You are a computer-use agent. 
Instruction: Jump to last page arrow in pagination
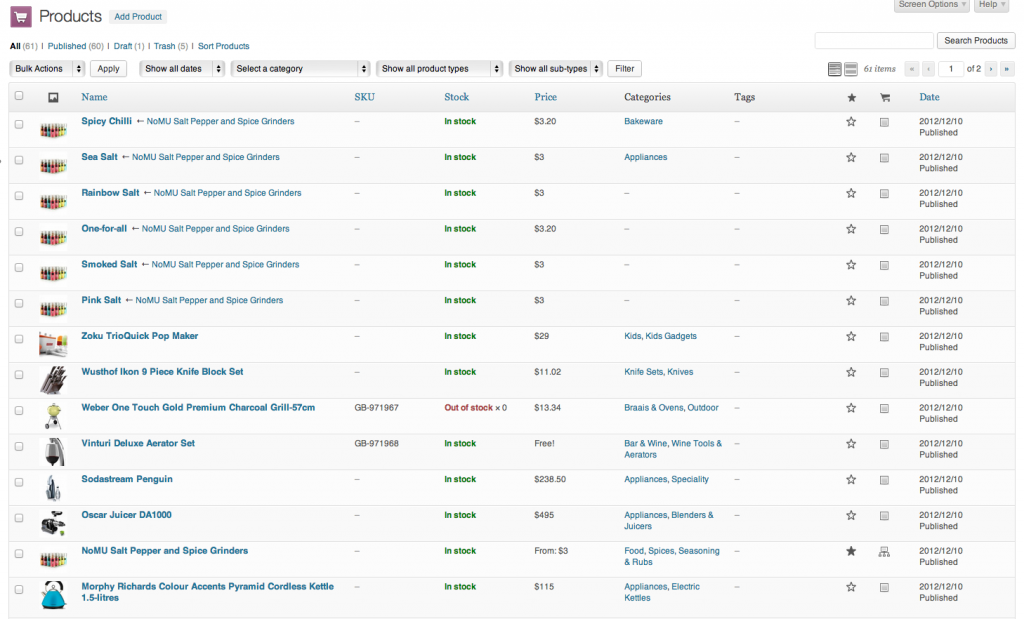pyautogui.click(x=1007, y=69)
